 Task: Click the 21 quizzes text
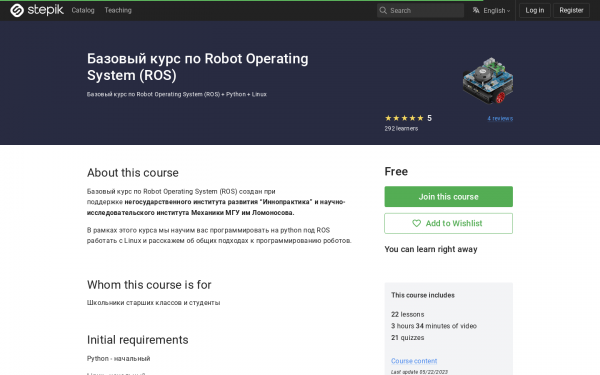[x=408, y=338]
